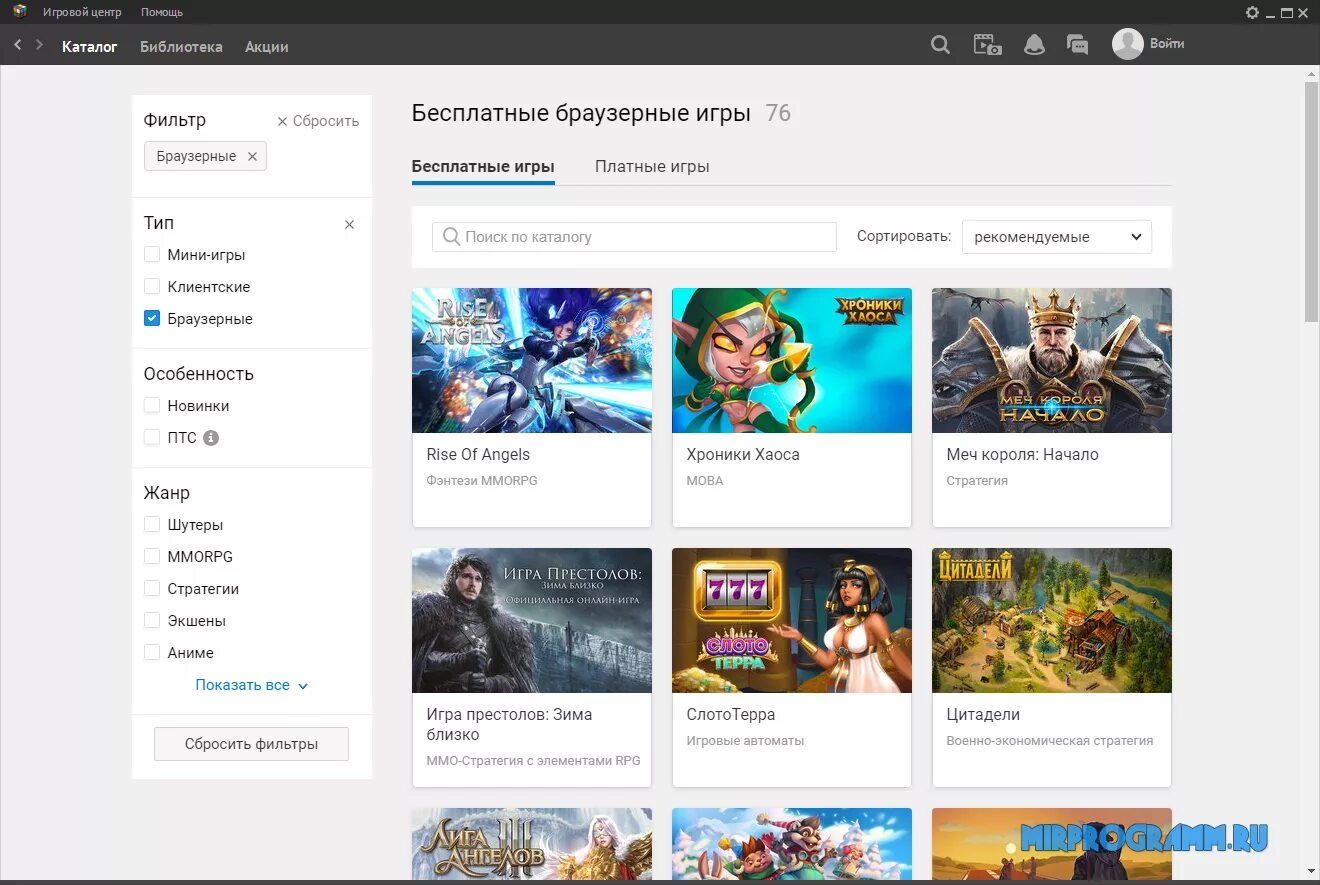Viewport: 1320px width, 885px height.
Task: Click the Войти login link
Action: (1167, 44)
